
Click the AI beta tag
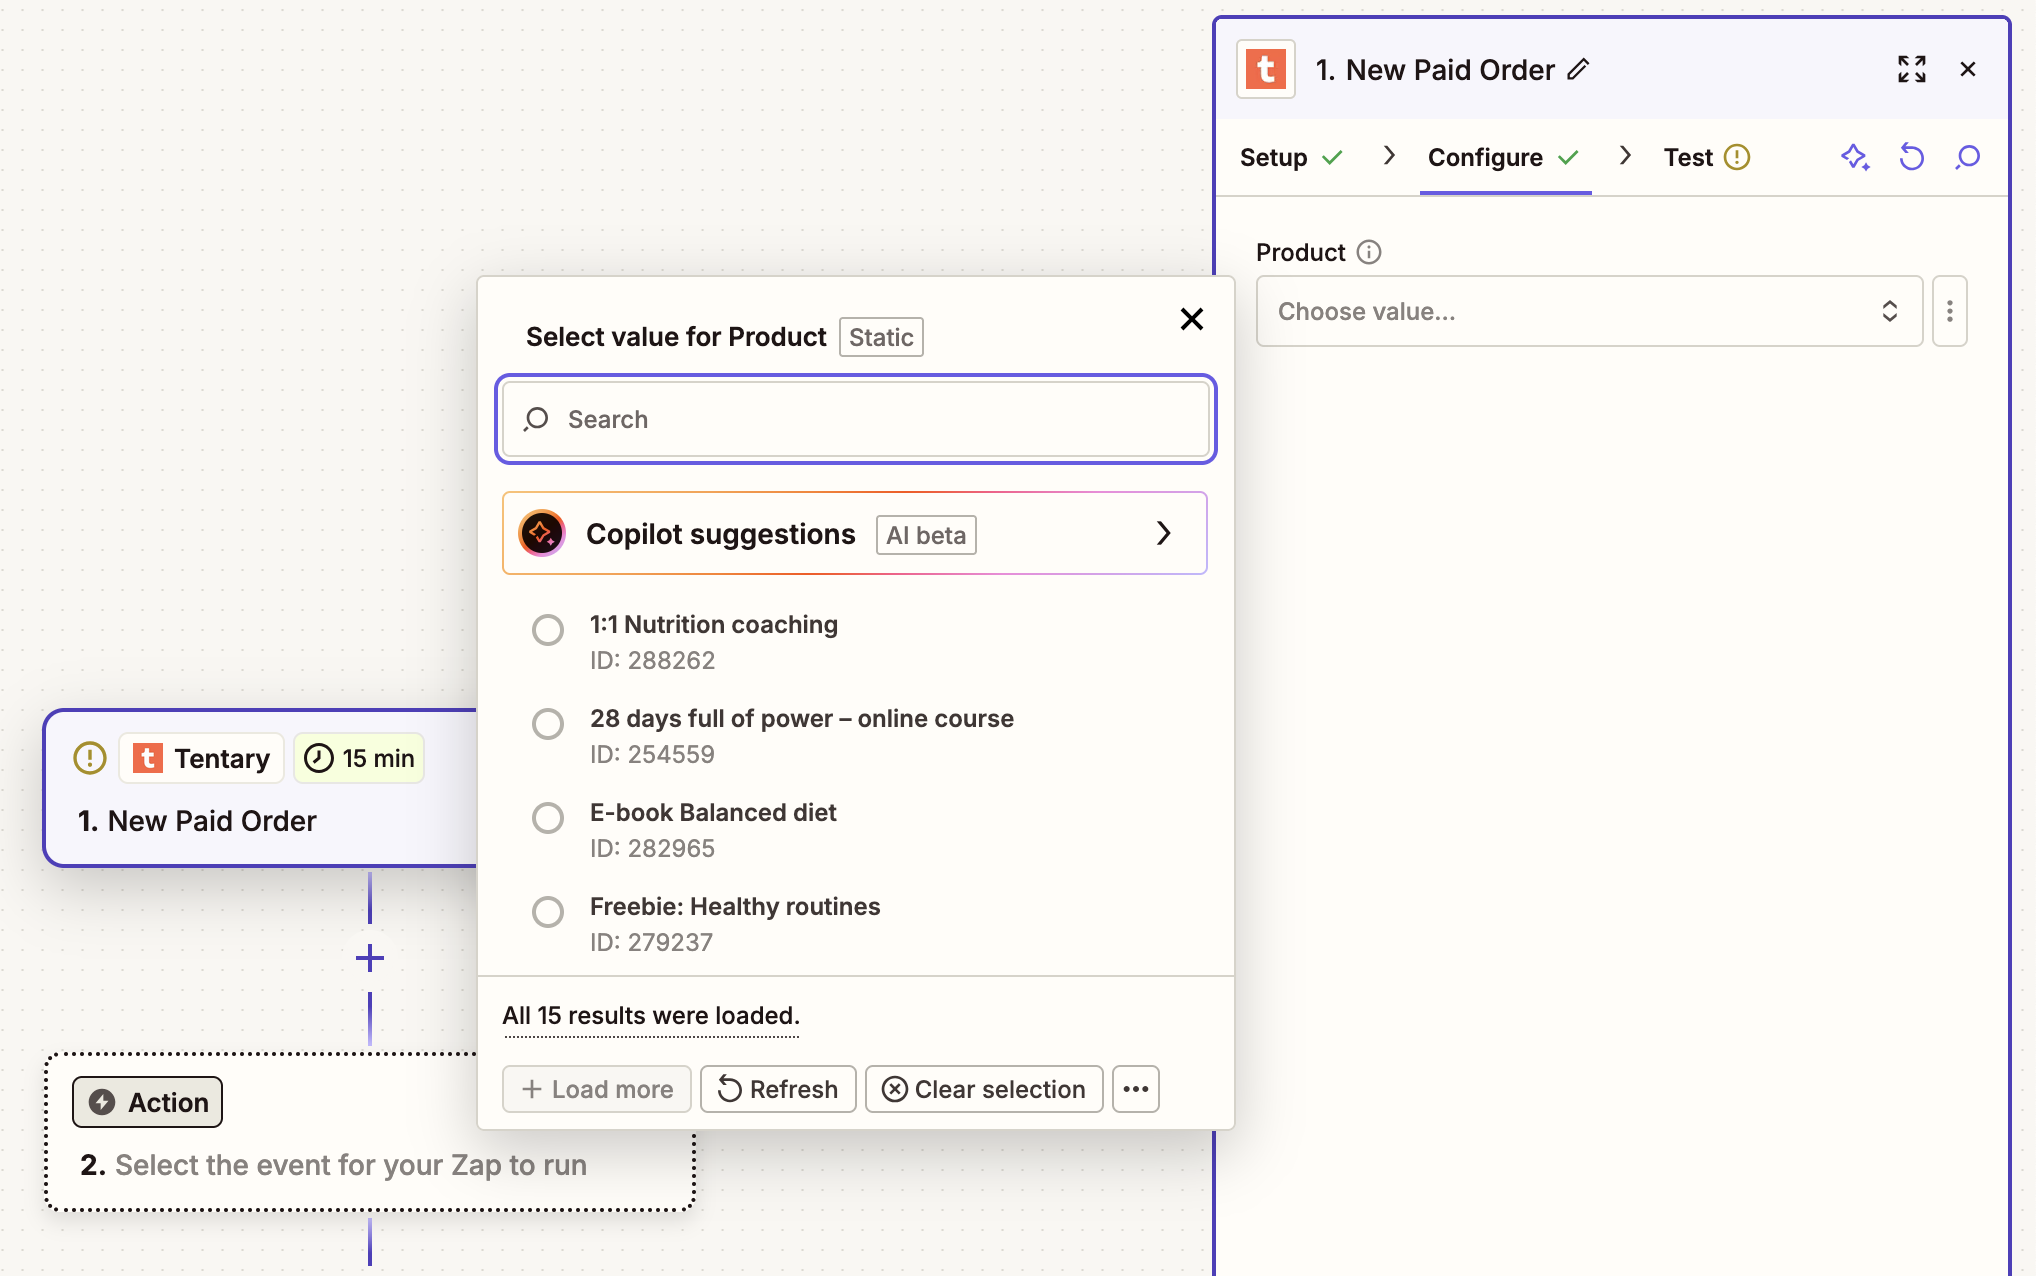[926, 535]
